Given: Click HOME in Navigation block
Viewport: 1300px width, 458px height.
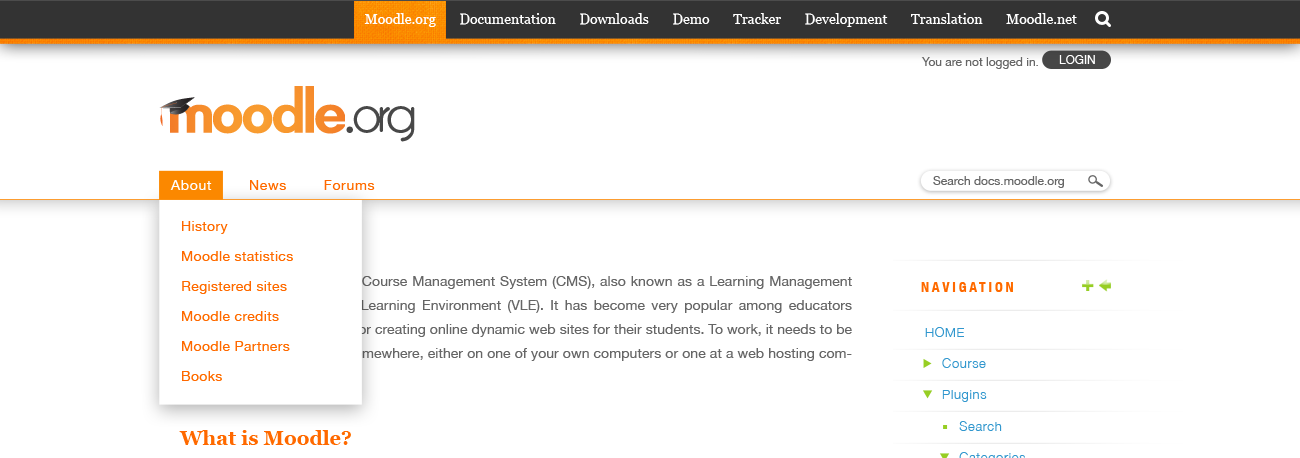Looking at the screenshot, I should coord(945,333).
